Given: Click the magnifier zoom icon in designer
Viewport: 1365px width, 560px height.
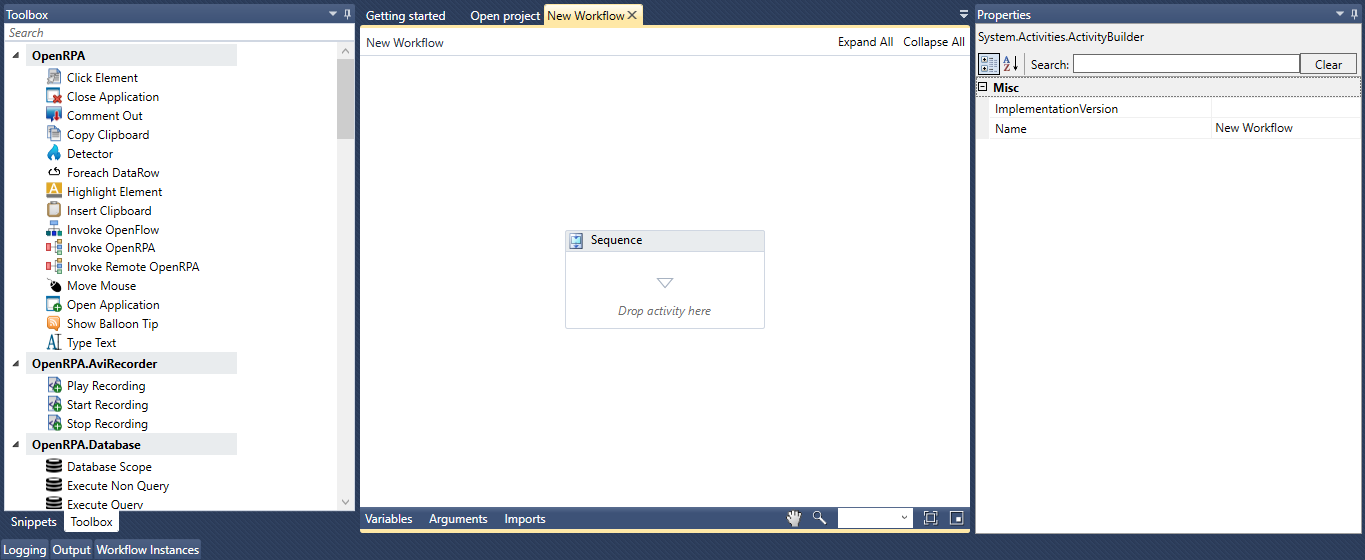Looking at the screenshot, I should (x=819, y=518).
